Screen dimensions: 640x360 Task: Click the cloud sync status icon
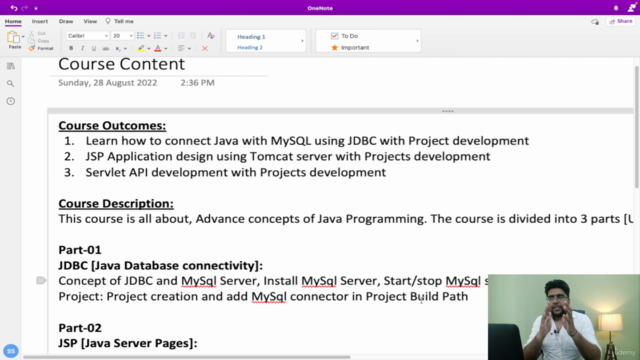coord(595,22)
